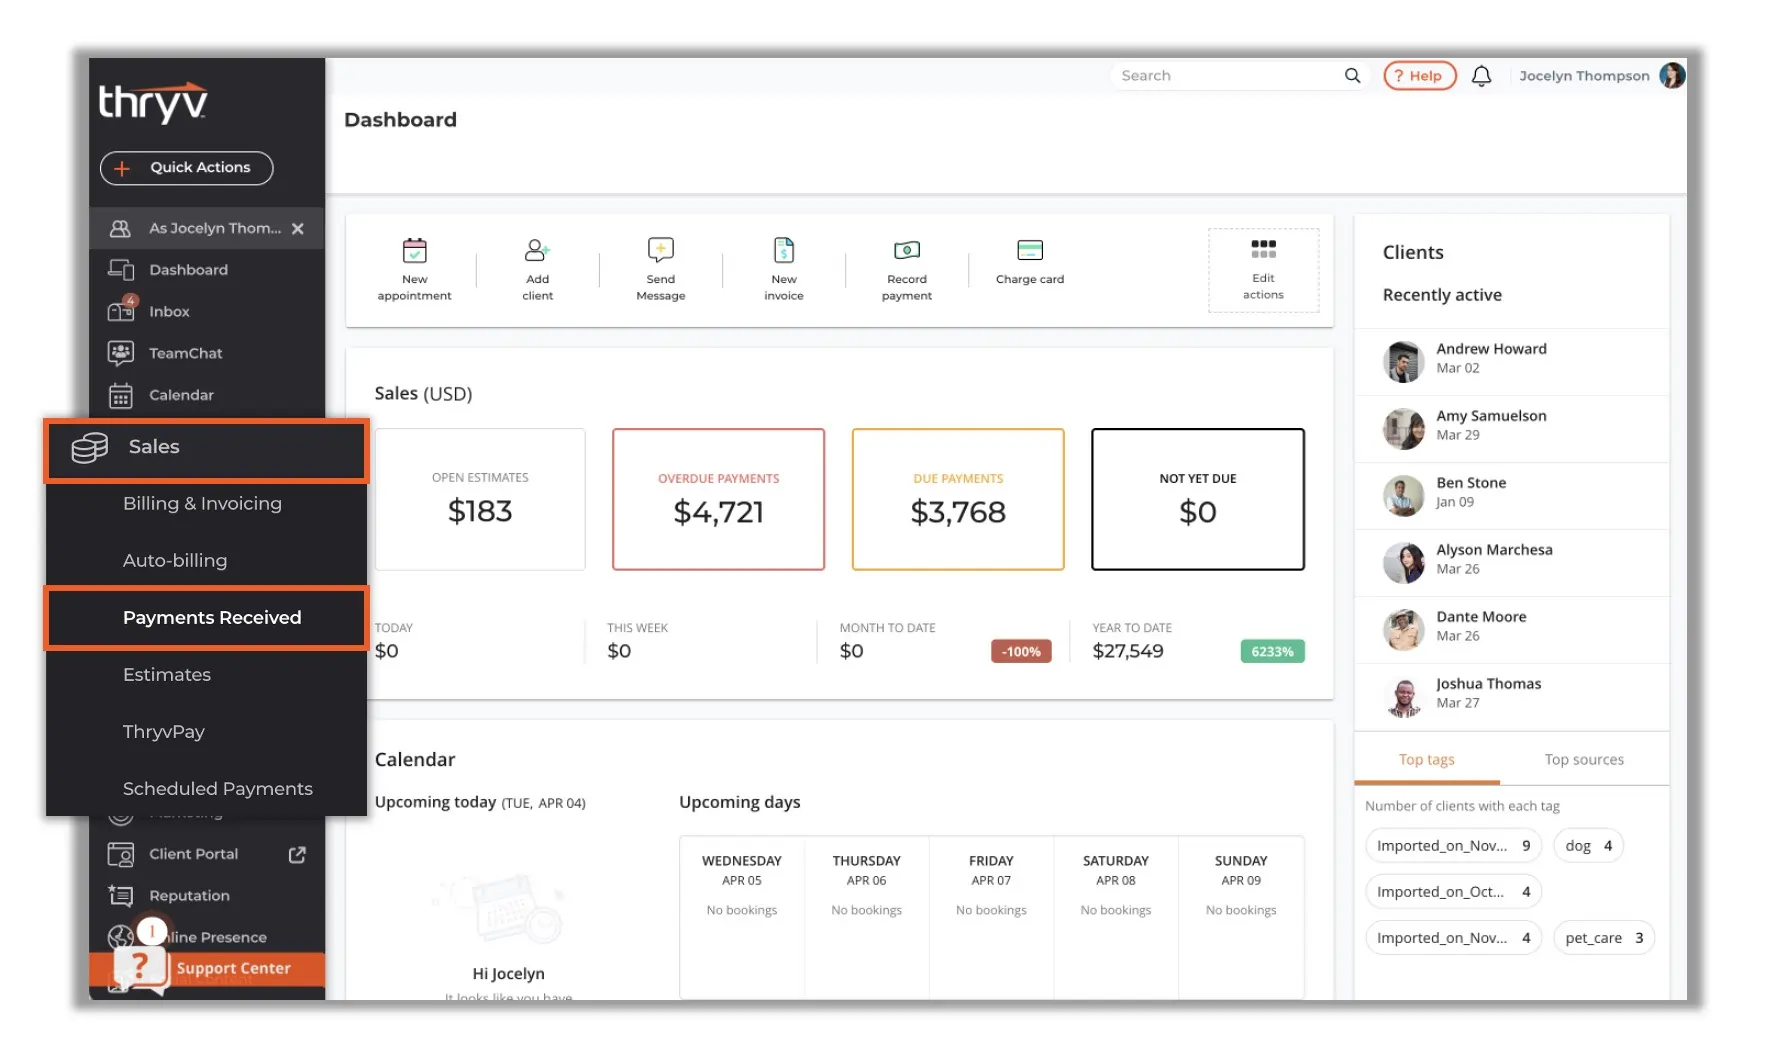This screenshot has height=1054, width=1778.
Task: Click the TeamChat sidebar icon
Action: coord(121,353)
